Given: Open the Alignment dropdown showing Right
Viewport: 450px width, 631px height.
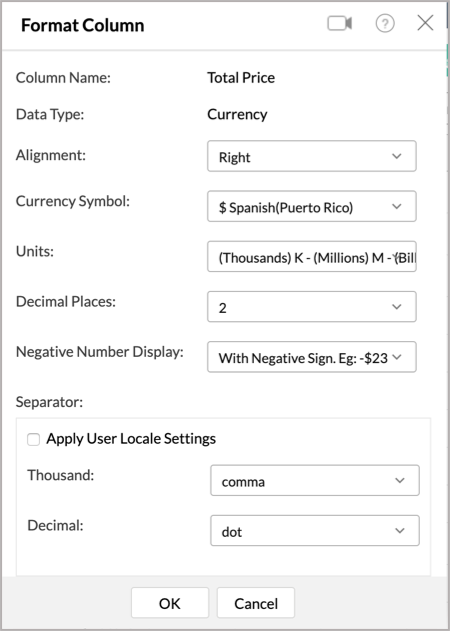Looking at the screenshot, I should click(312, 156).
